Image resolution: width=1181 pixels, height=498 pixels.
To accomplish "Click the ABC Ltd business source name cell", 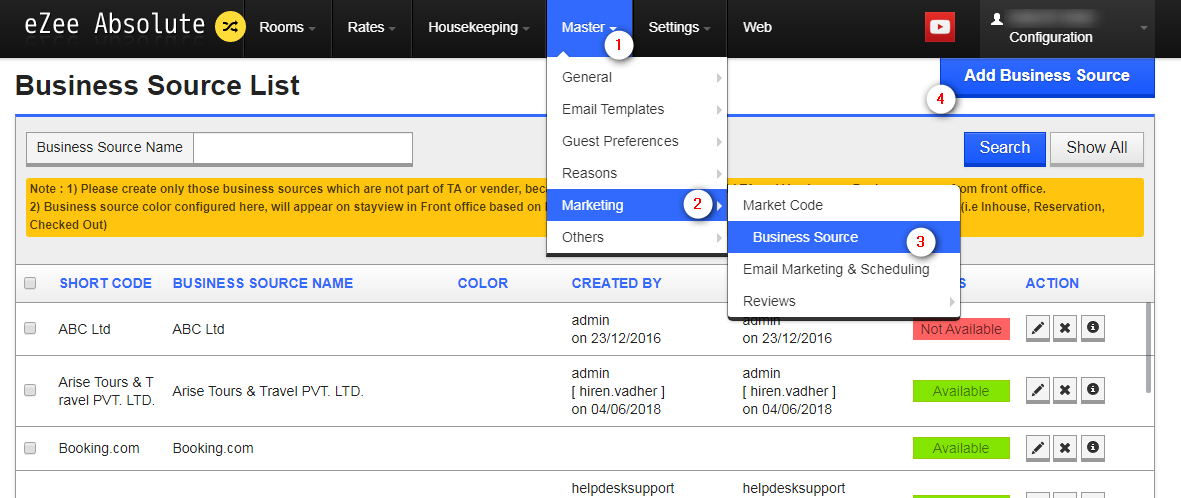I will 199,329.
